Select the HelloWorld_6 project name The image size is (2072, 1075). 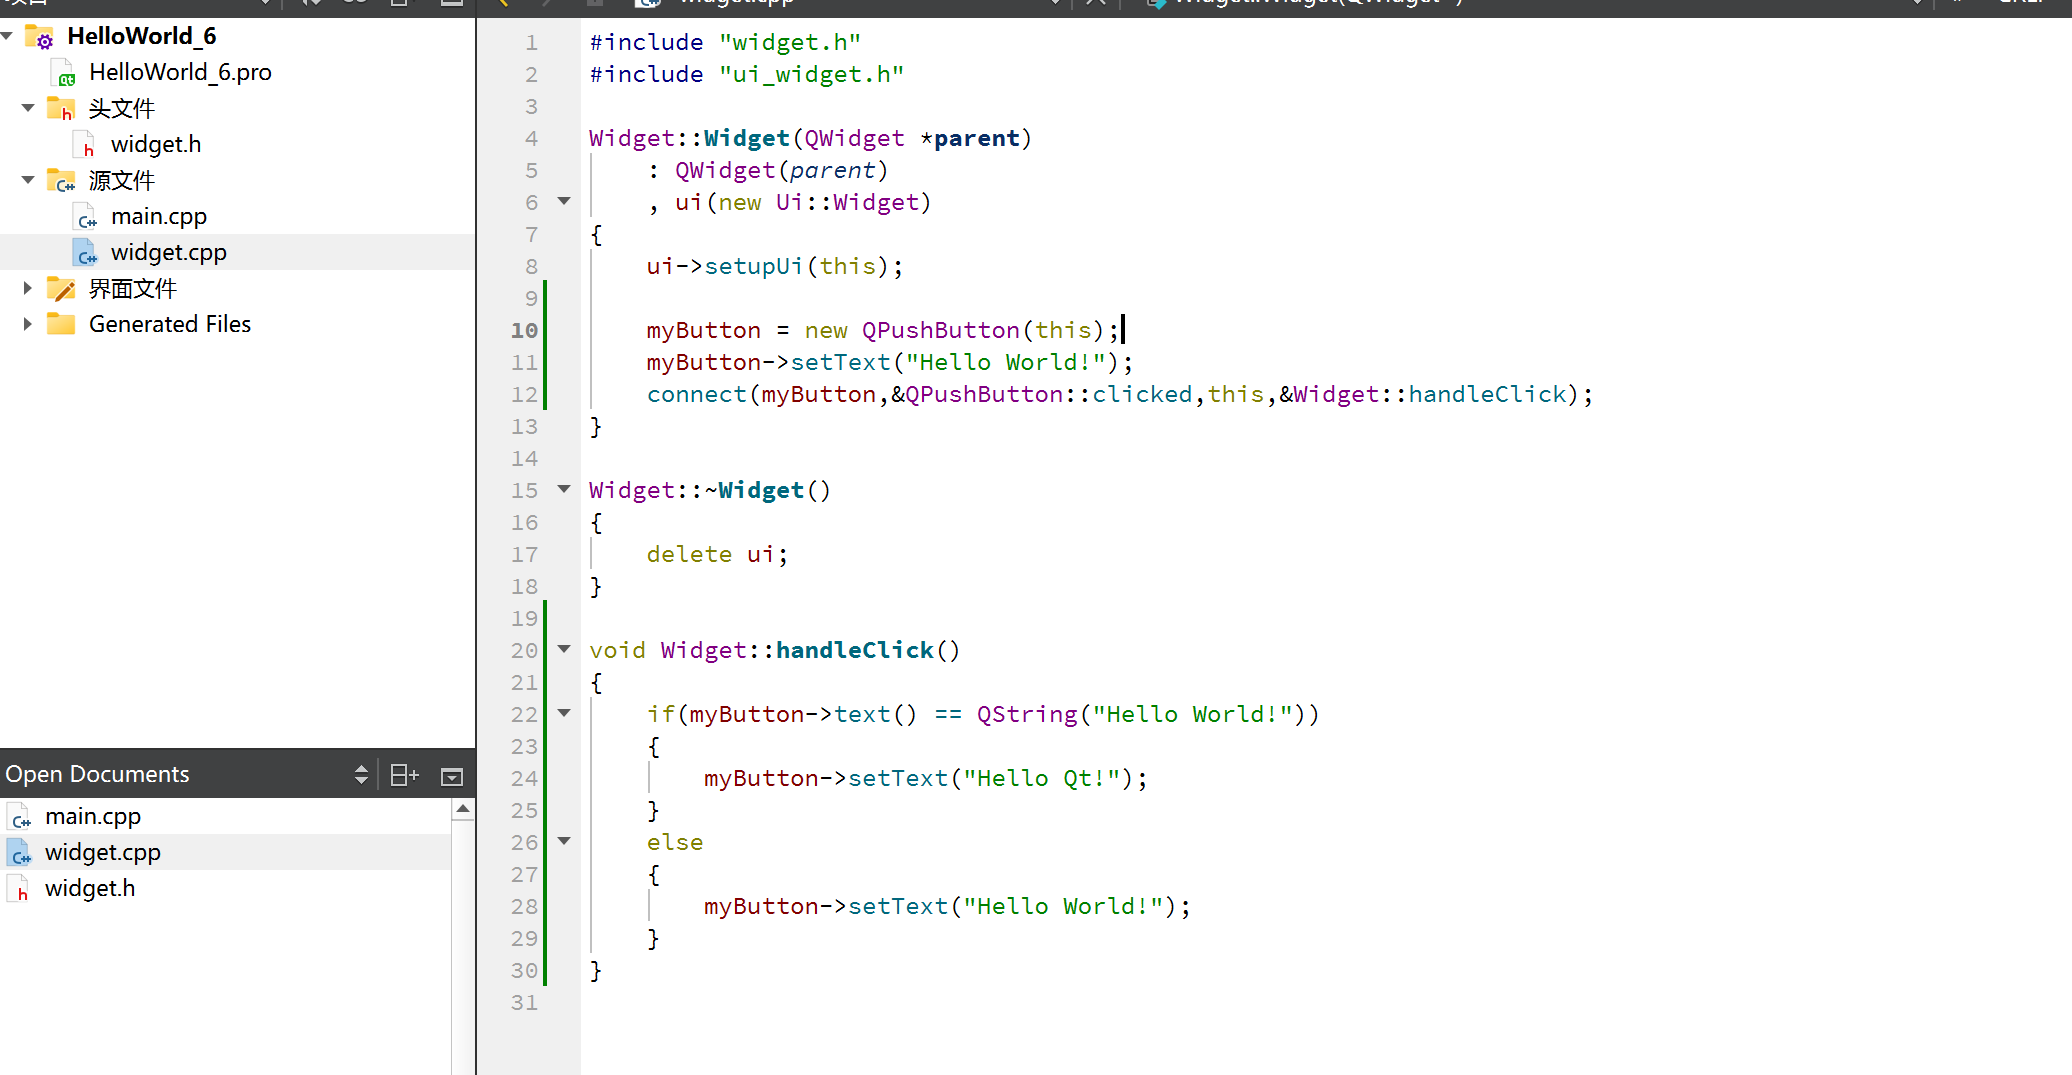pyautogui.click(x=141, y=36)
